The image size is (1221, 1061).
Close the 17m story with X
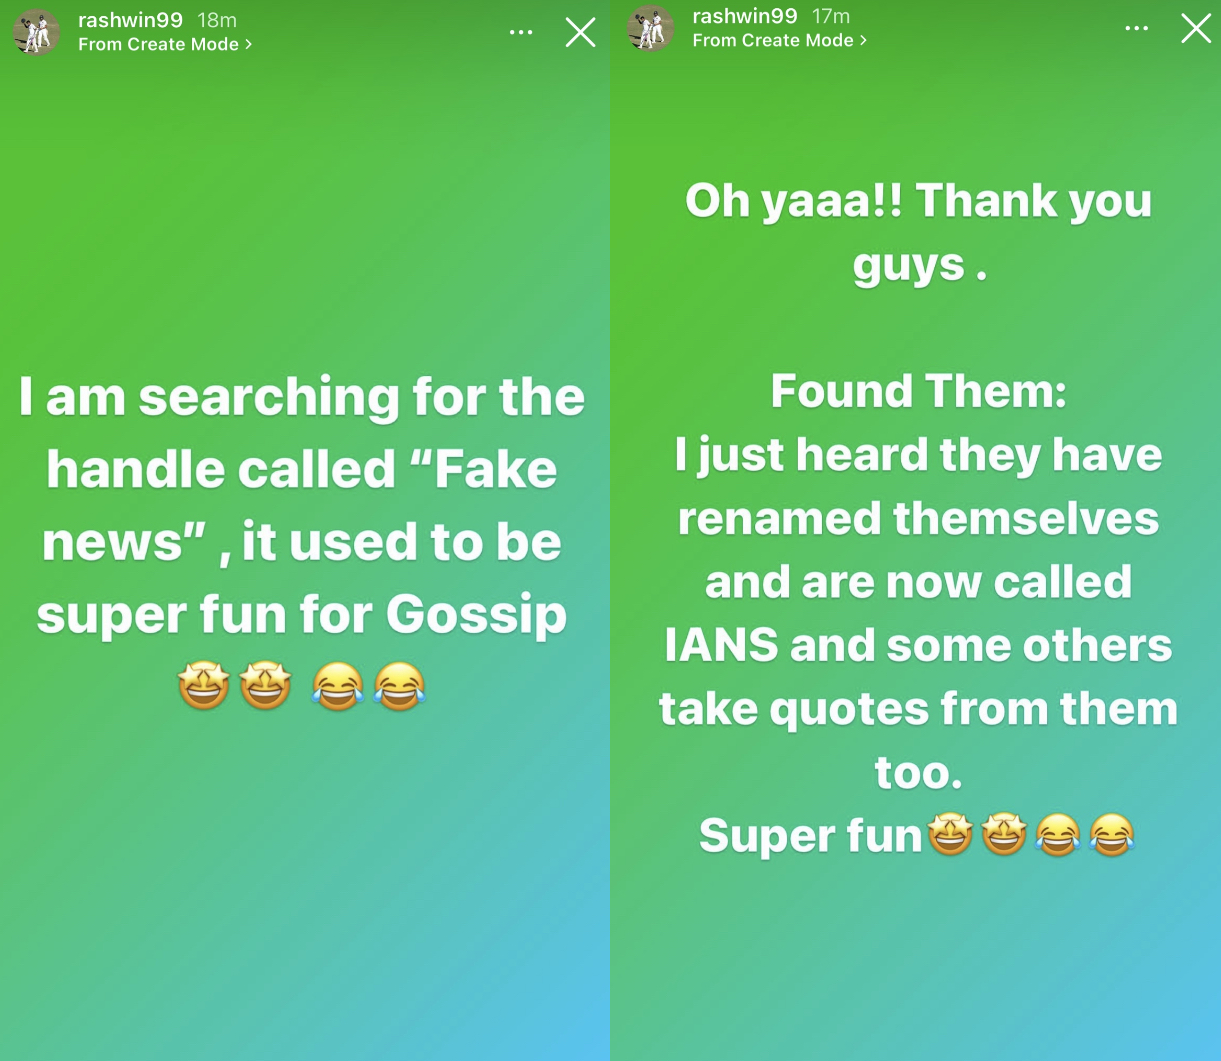1196,29
